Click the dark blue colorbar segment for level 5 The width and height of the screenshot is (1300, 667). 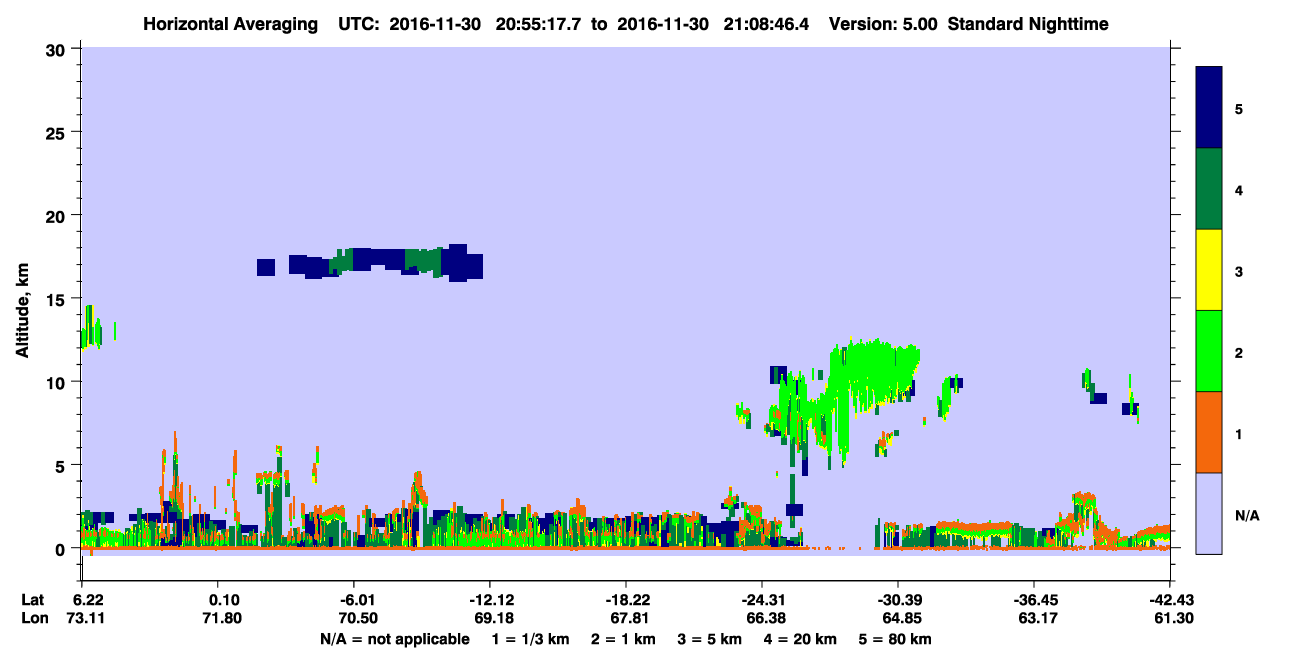[x=1209, y=107]
